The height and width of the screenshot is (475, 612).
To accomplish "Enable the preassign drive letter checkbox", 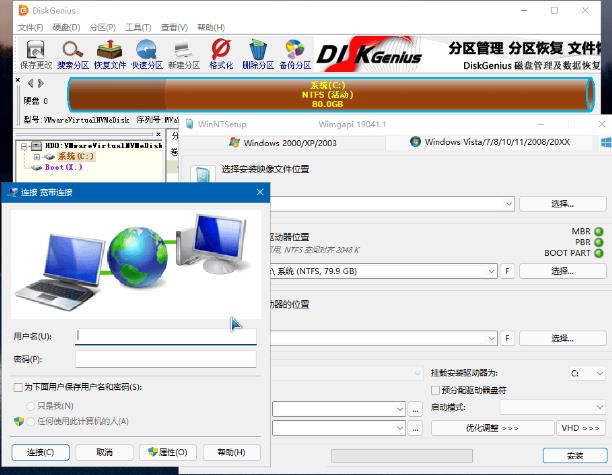I will pyautogui.click(x=435, y=390).
